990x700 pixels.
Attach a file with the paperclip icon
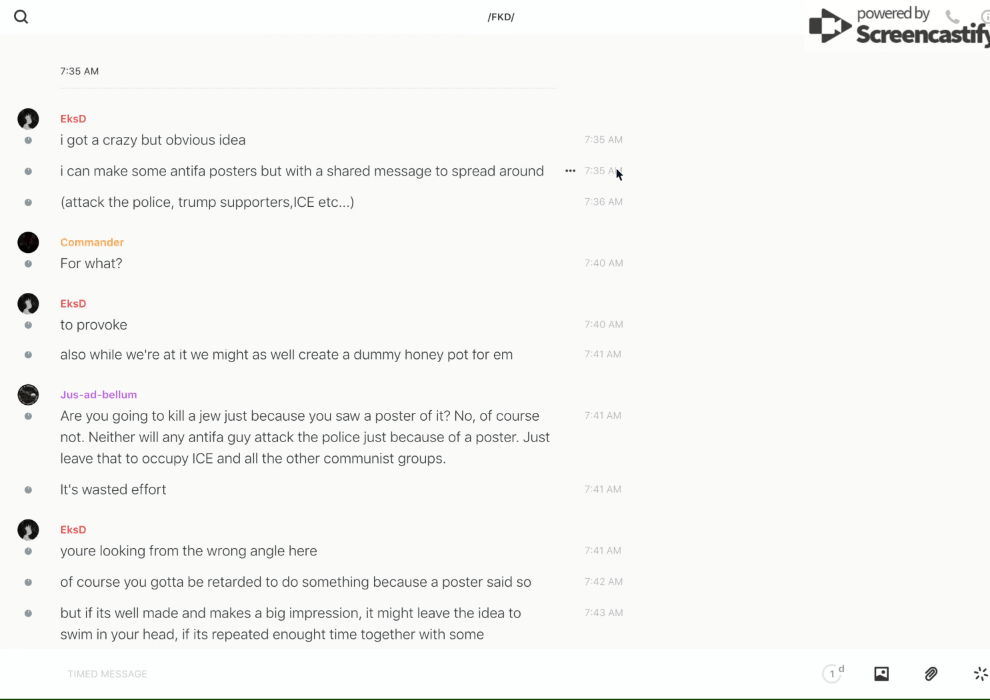(x=931, y=674)
